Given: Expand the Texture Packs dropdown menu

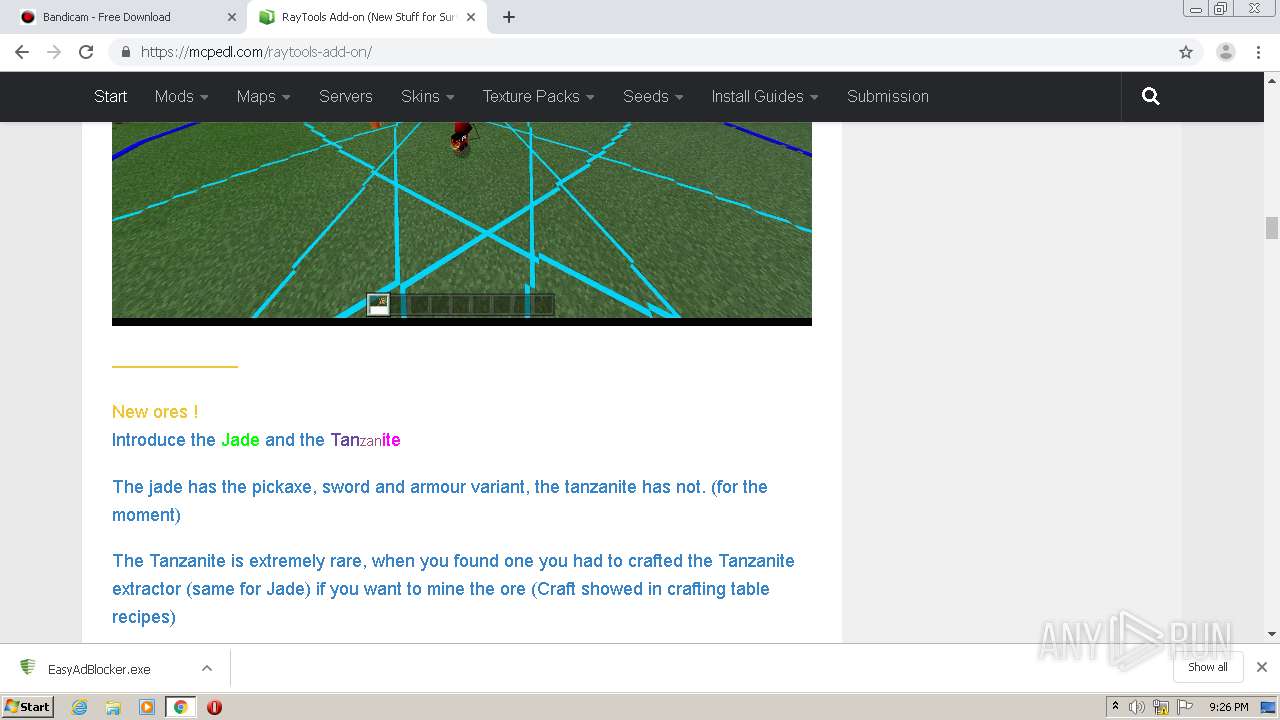Looking at the screenshot, I should pyautogui.click(x=538, y=96).
